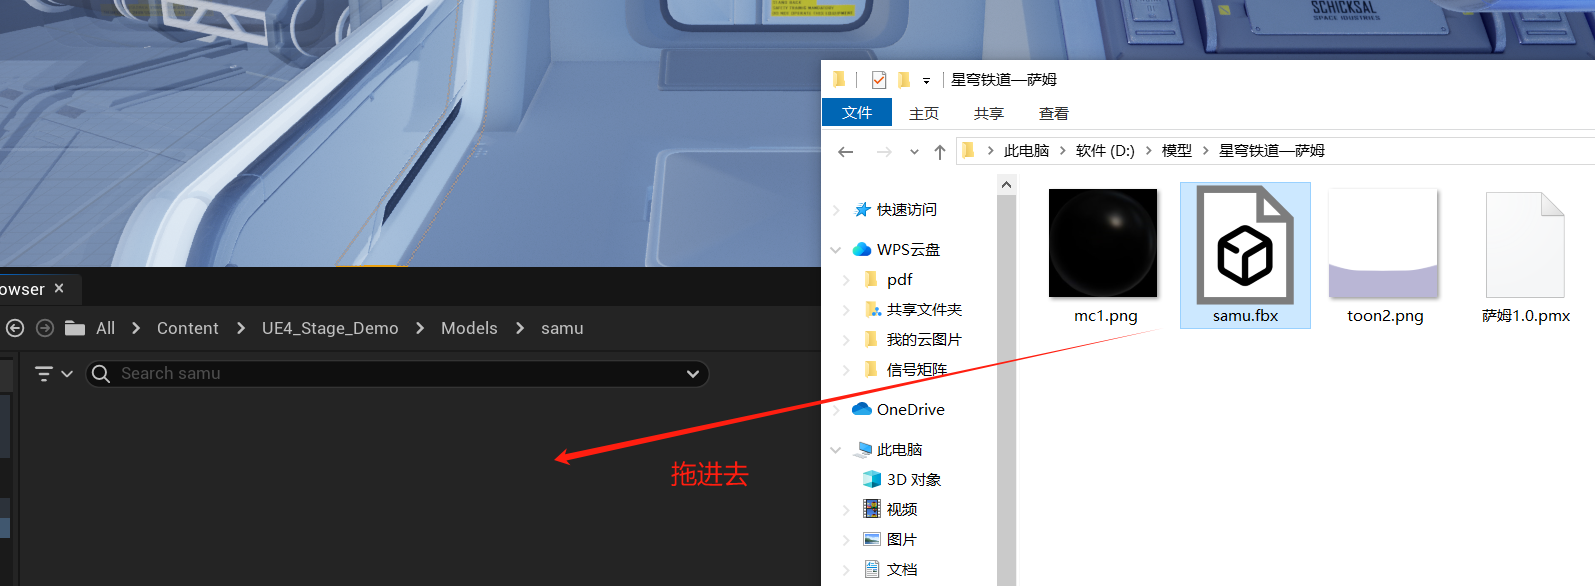
Task: Expand the 图片 node
Action: point(846,539)
